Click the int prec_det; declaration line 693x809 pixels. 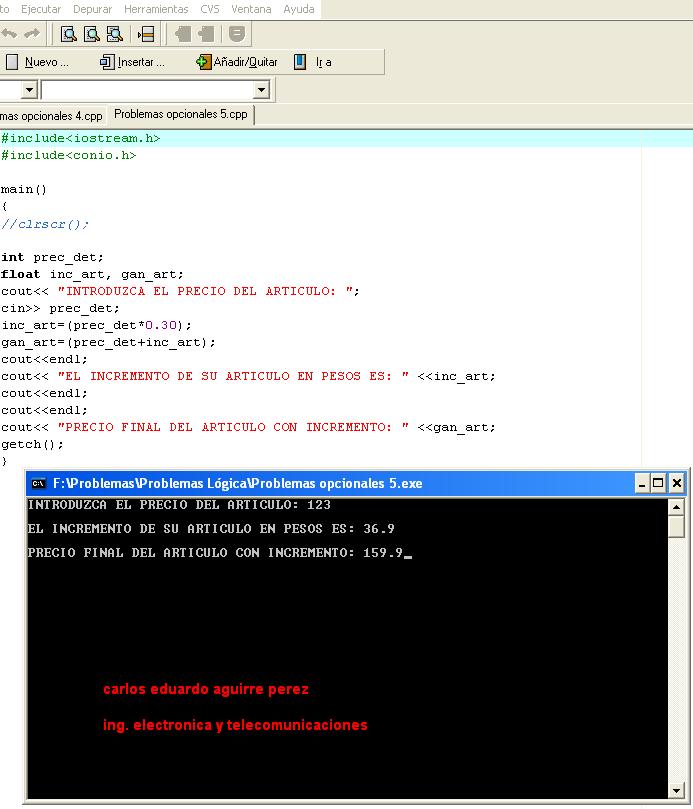(52, 257)
